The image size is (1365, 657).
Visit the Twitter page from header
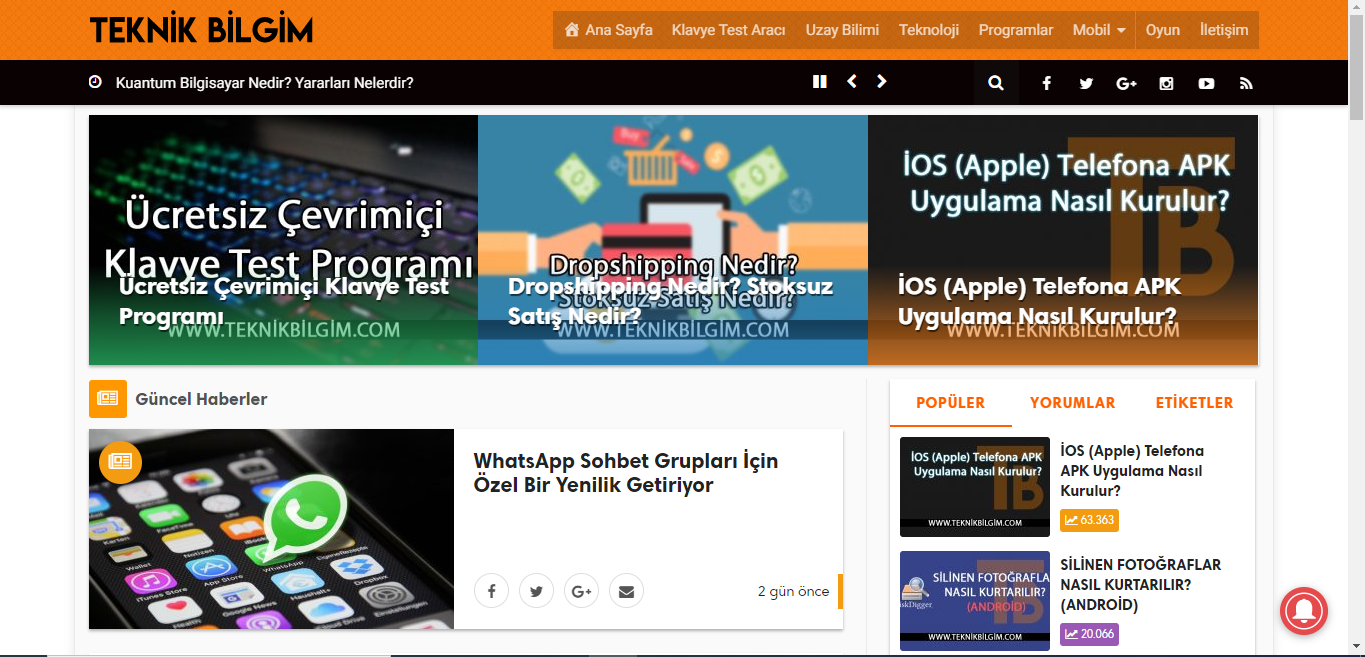pos(1086,84)
